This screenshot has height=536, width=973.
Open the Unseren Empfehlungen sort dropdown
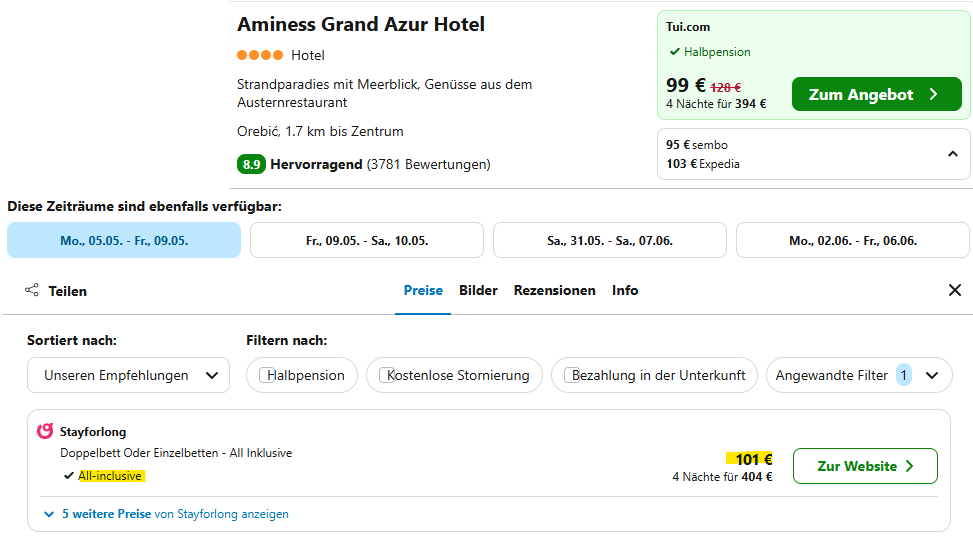coord(129,375)
